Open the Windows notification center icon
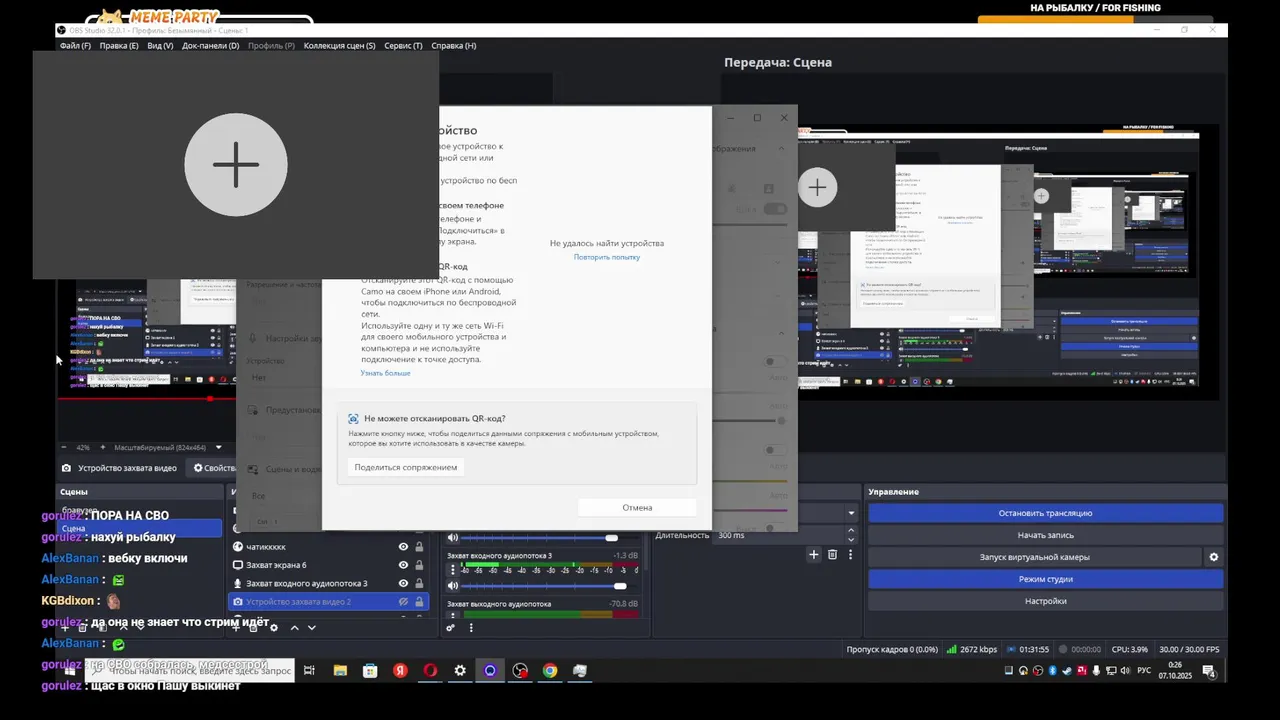 (x=1208, y=671)
